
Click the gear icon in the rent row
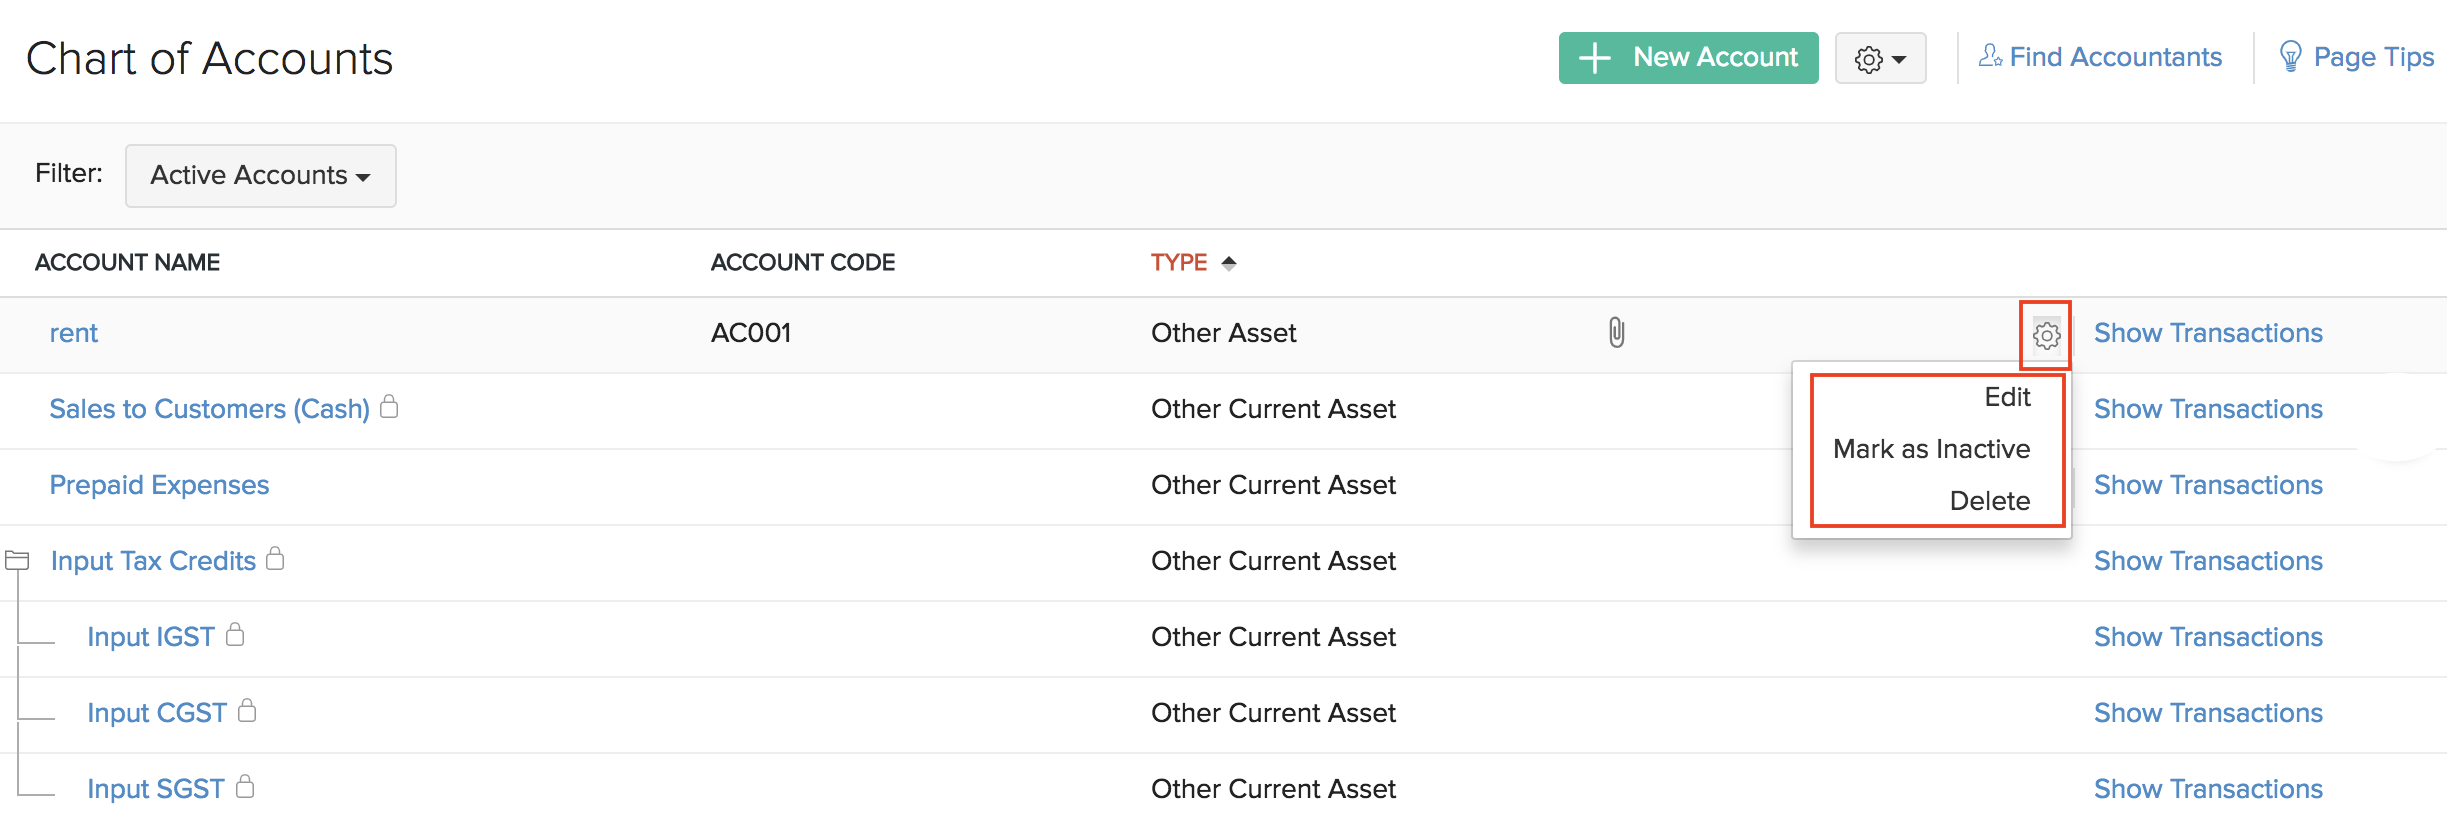pos(2046,335)
